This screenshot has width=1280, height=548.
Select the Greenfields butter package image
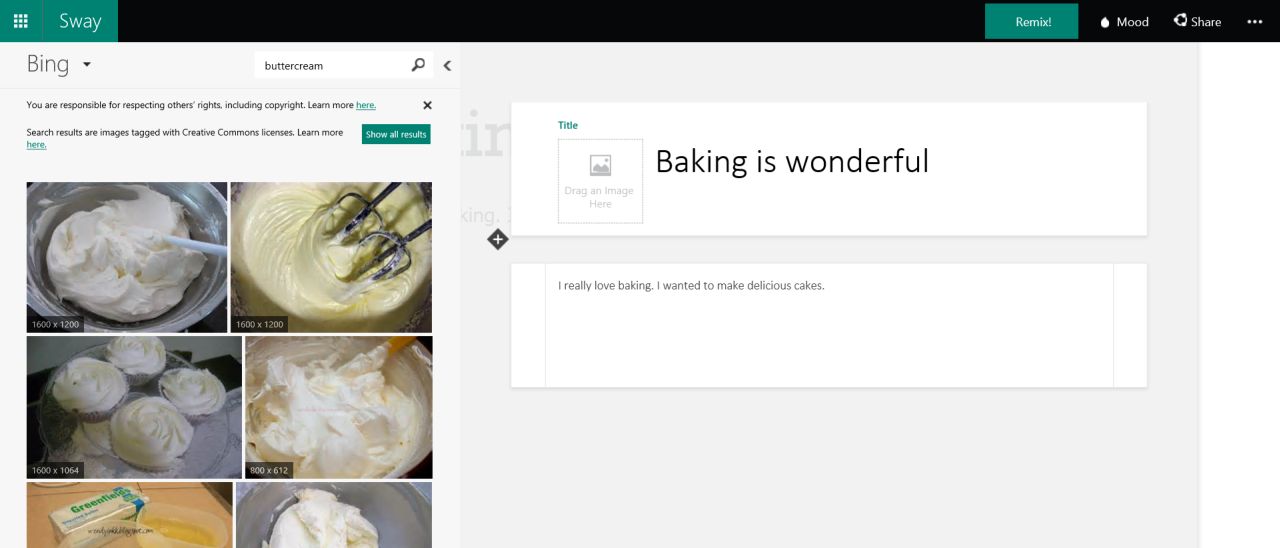pos(130,515)
